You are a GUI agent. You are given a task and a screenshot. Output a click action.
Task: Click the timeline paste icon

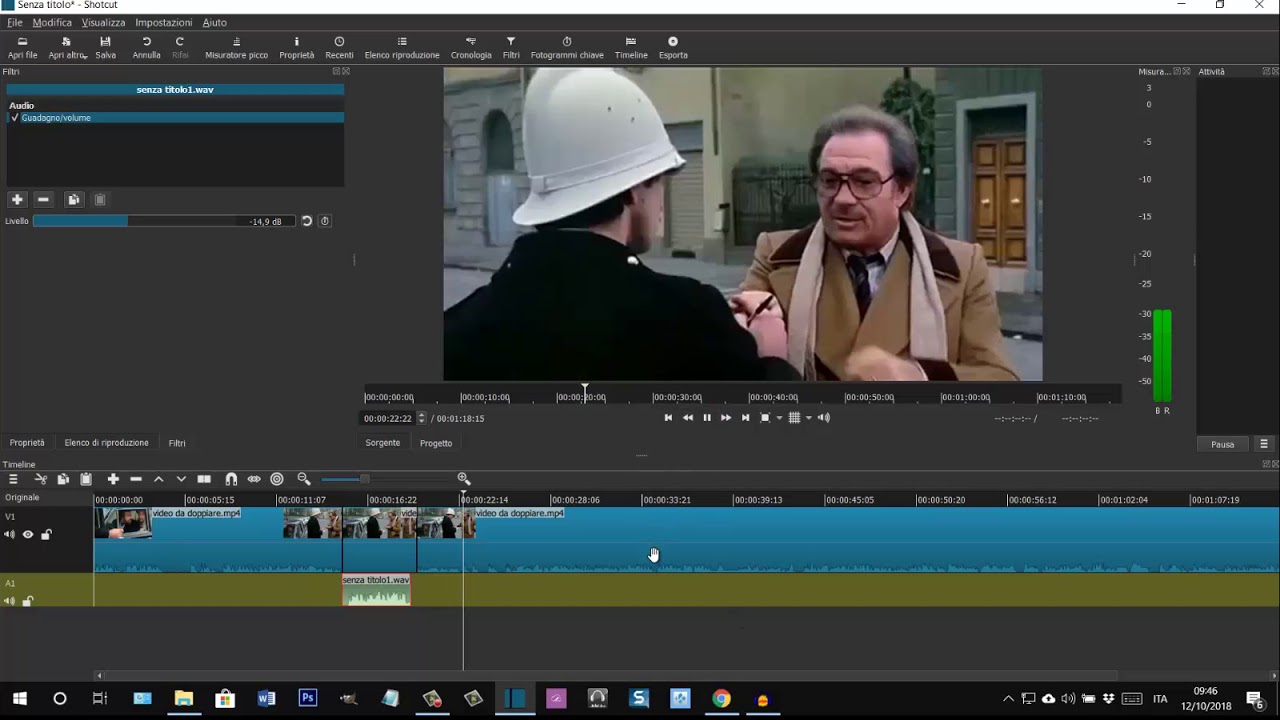click(86, 479)
